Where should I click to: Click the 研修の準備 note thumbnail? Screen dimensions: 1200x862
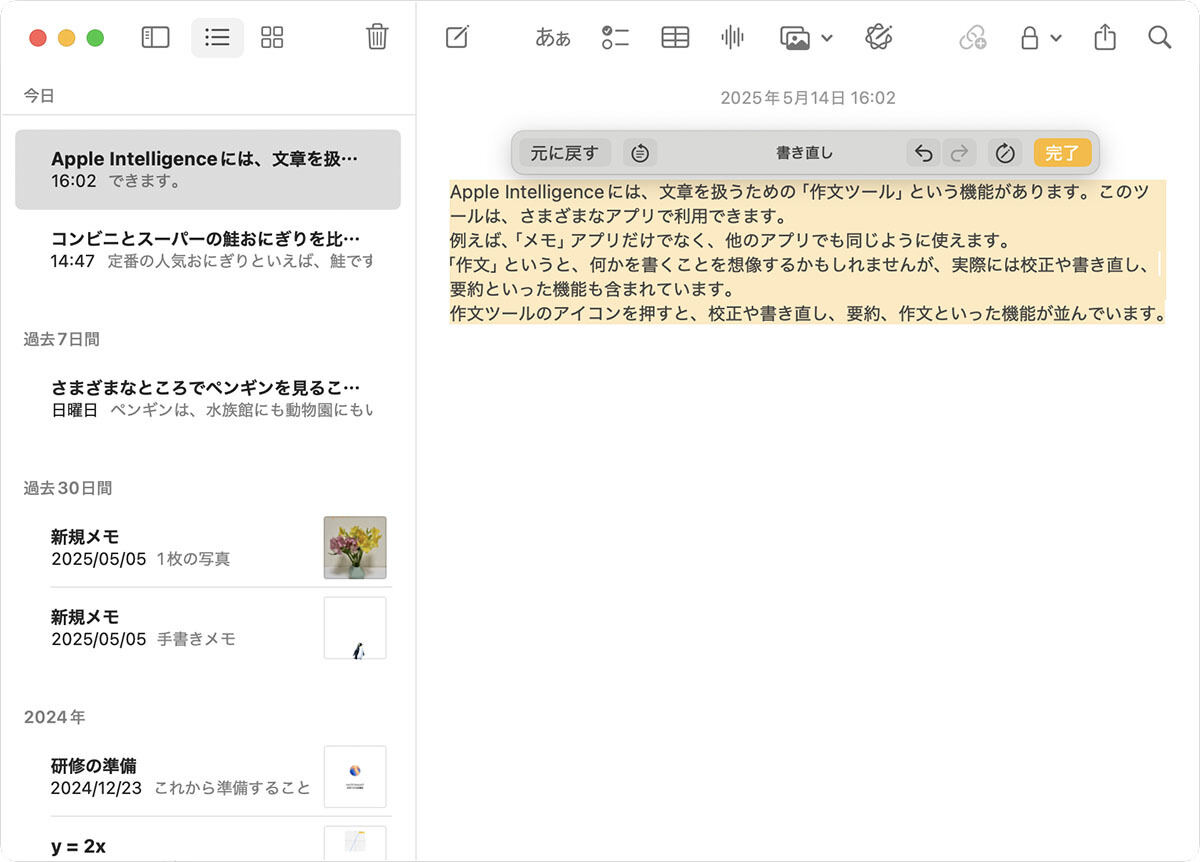pos(355,777)
